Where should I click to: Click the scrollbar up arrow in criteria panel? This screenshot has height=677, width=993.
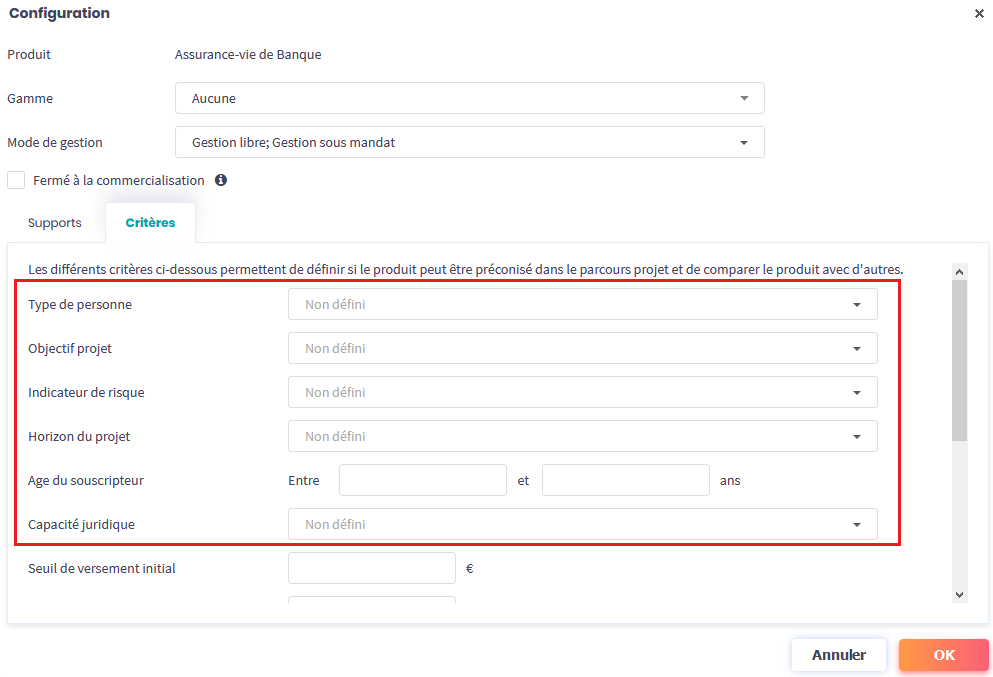(x=960, y=271)
